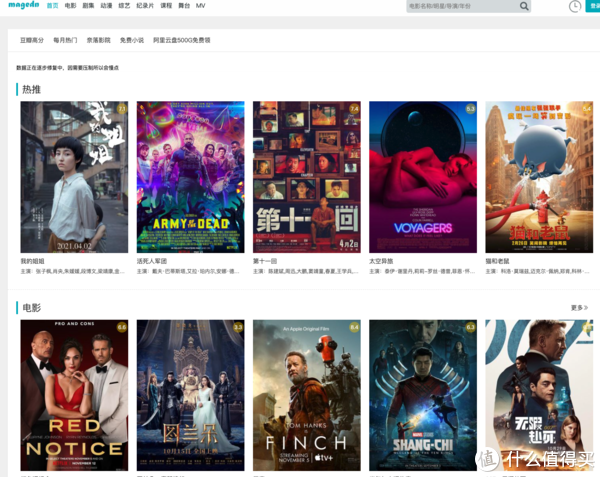The height and width of the screenshot is (477, 600).
Task: Click the 热推 section heading
Action: [x=31, y=90]
